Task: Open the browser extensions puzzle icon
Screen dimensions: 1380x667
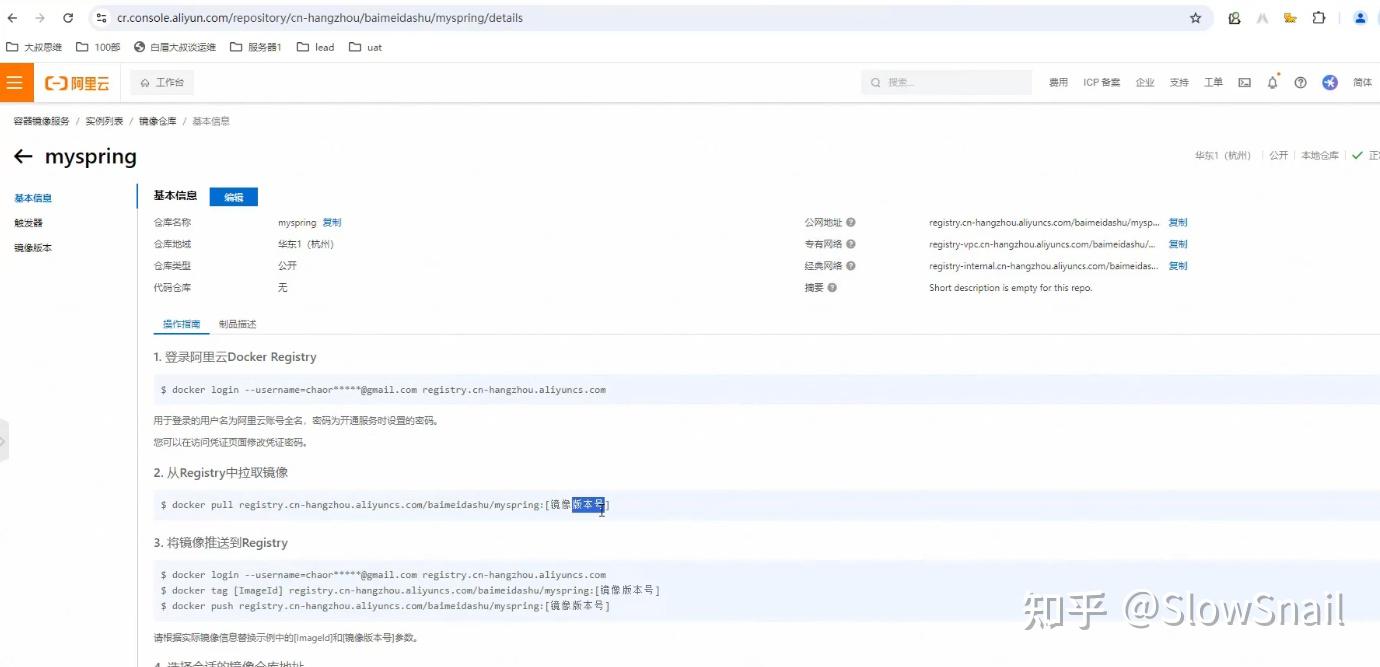Action: (1319, 17)
